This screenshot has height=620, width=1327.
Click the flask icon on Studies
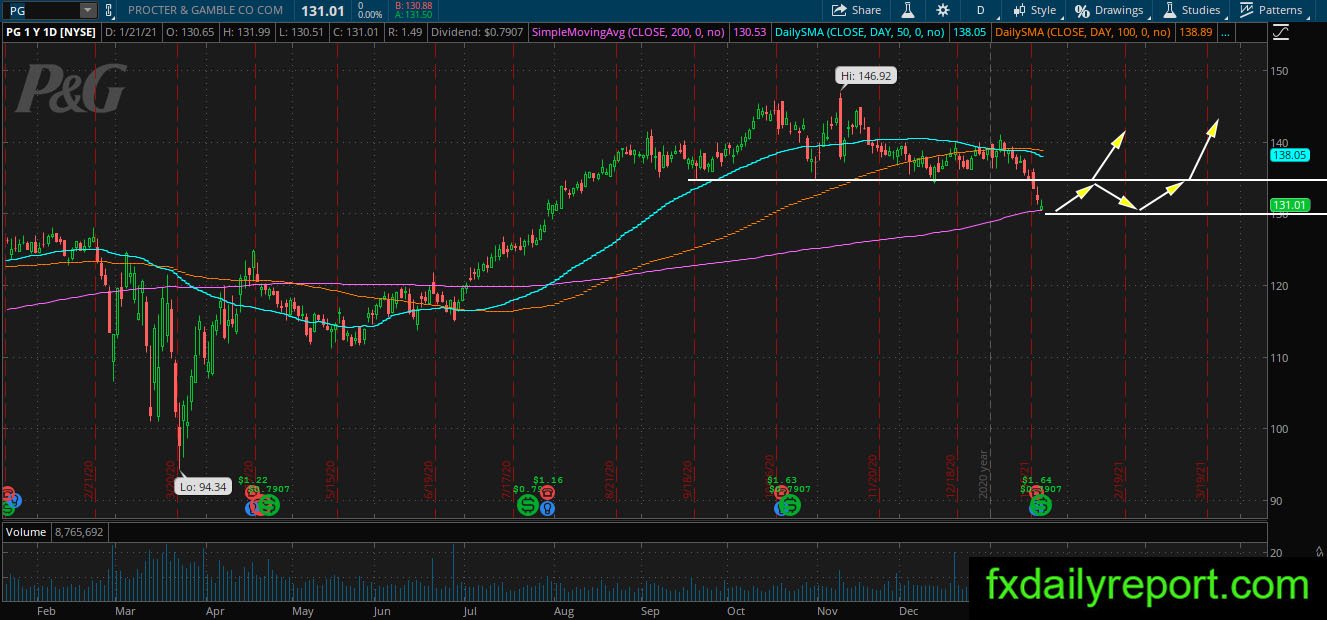pyautogui.click(x=1169, y=10)
